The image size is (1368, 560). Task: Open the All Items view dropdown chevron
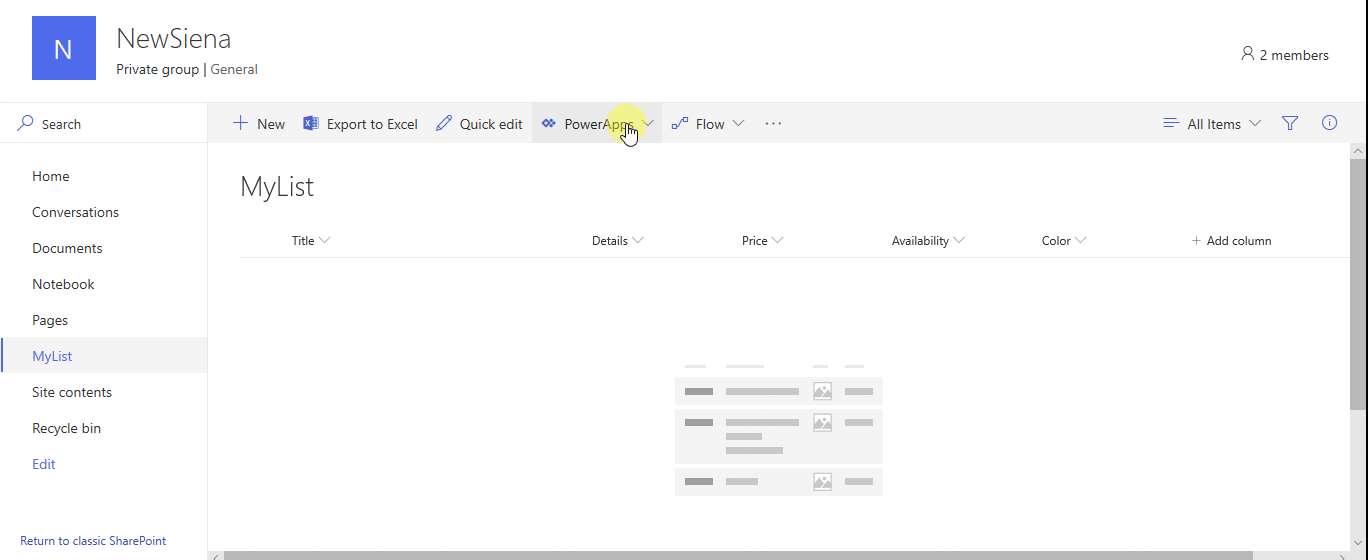click(1255, 123)
